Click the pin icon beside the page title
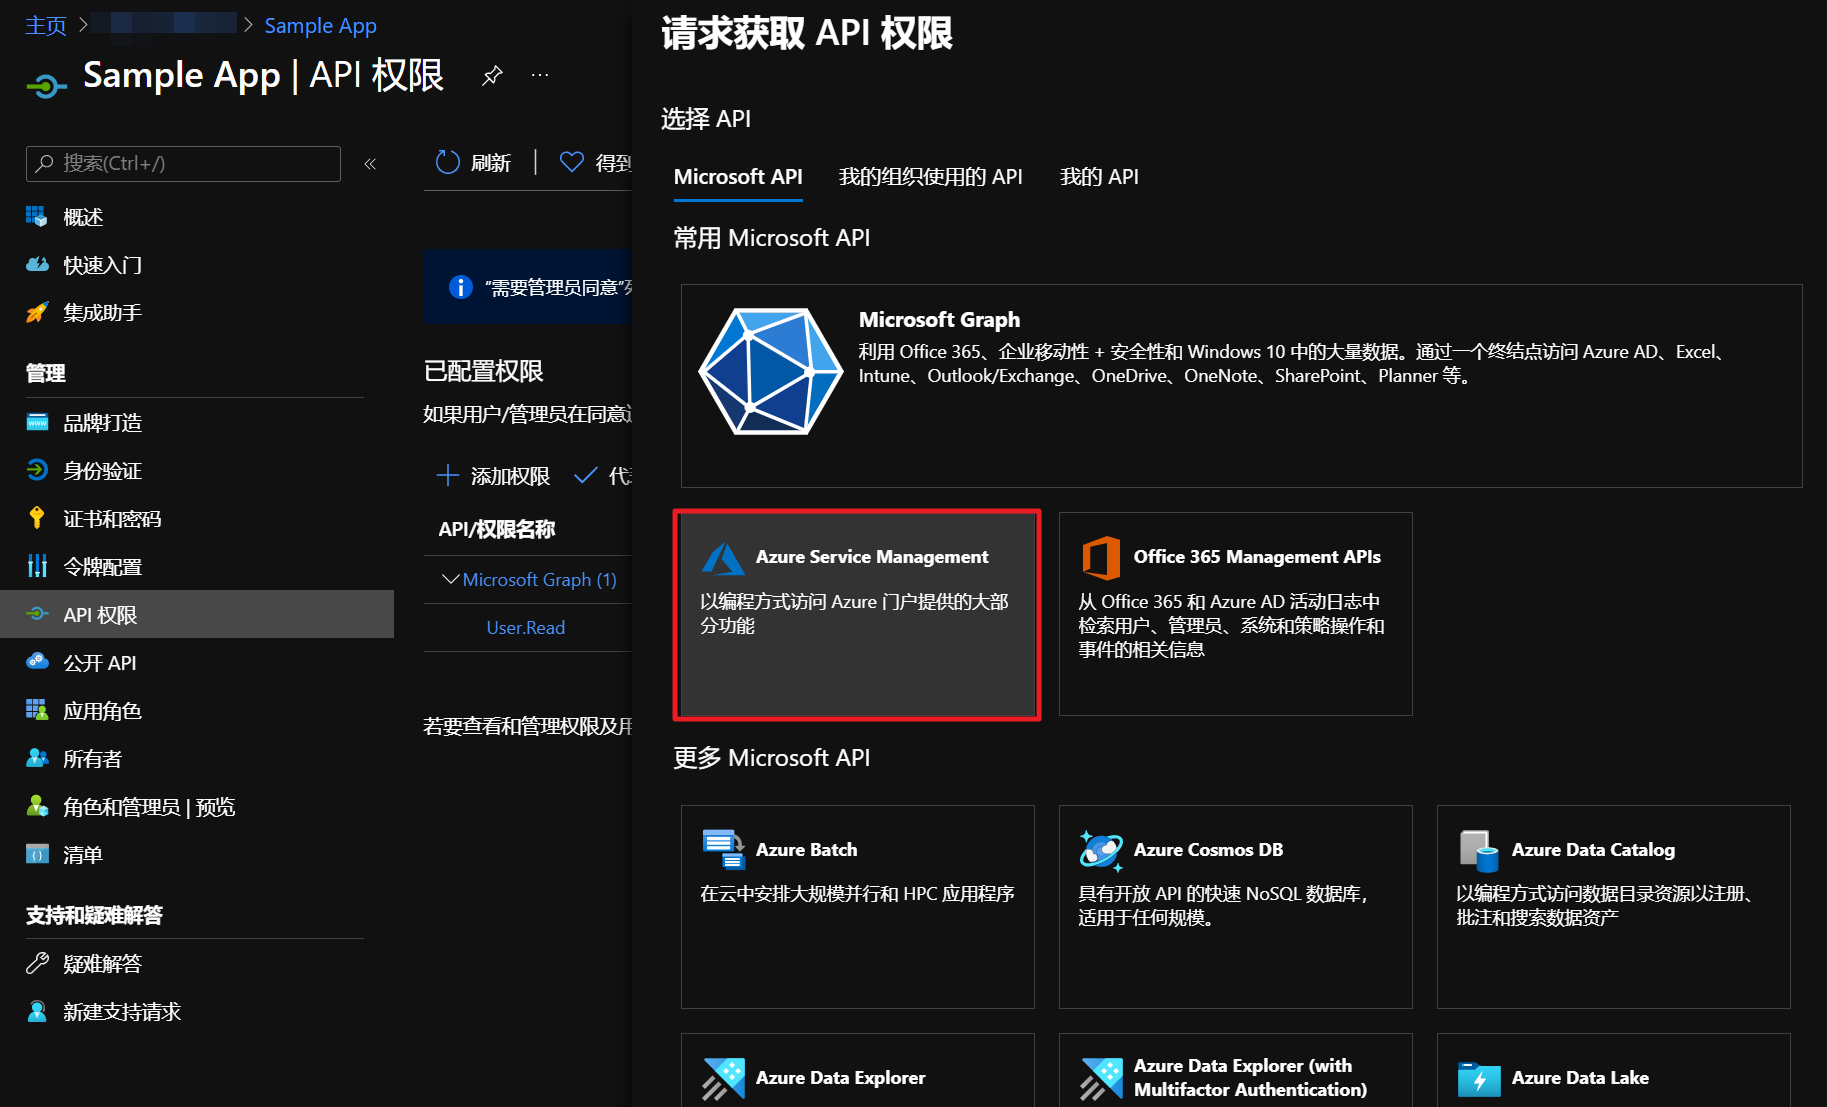Screen dimensions: 1827x1107 492,76
